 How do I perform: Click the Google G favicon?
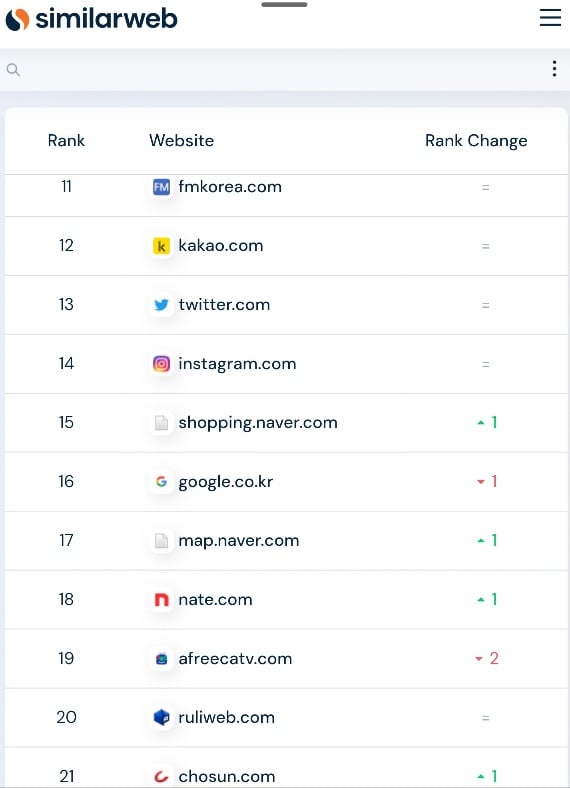point(161,482)
